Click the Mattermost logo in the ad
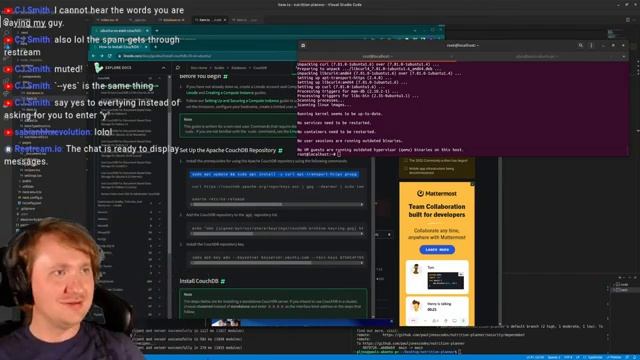Viewport: 640px width, 360px height. coord(437,193)
